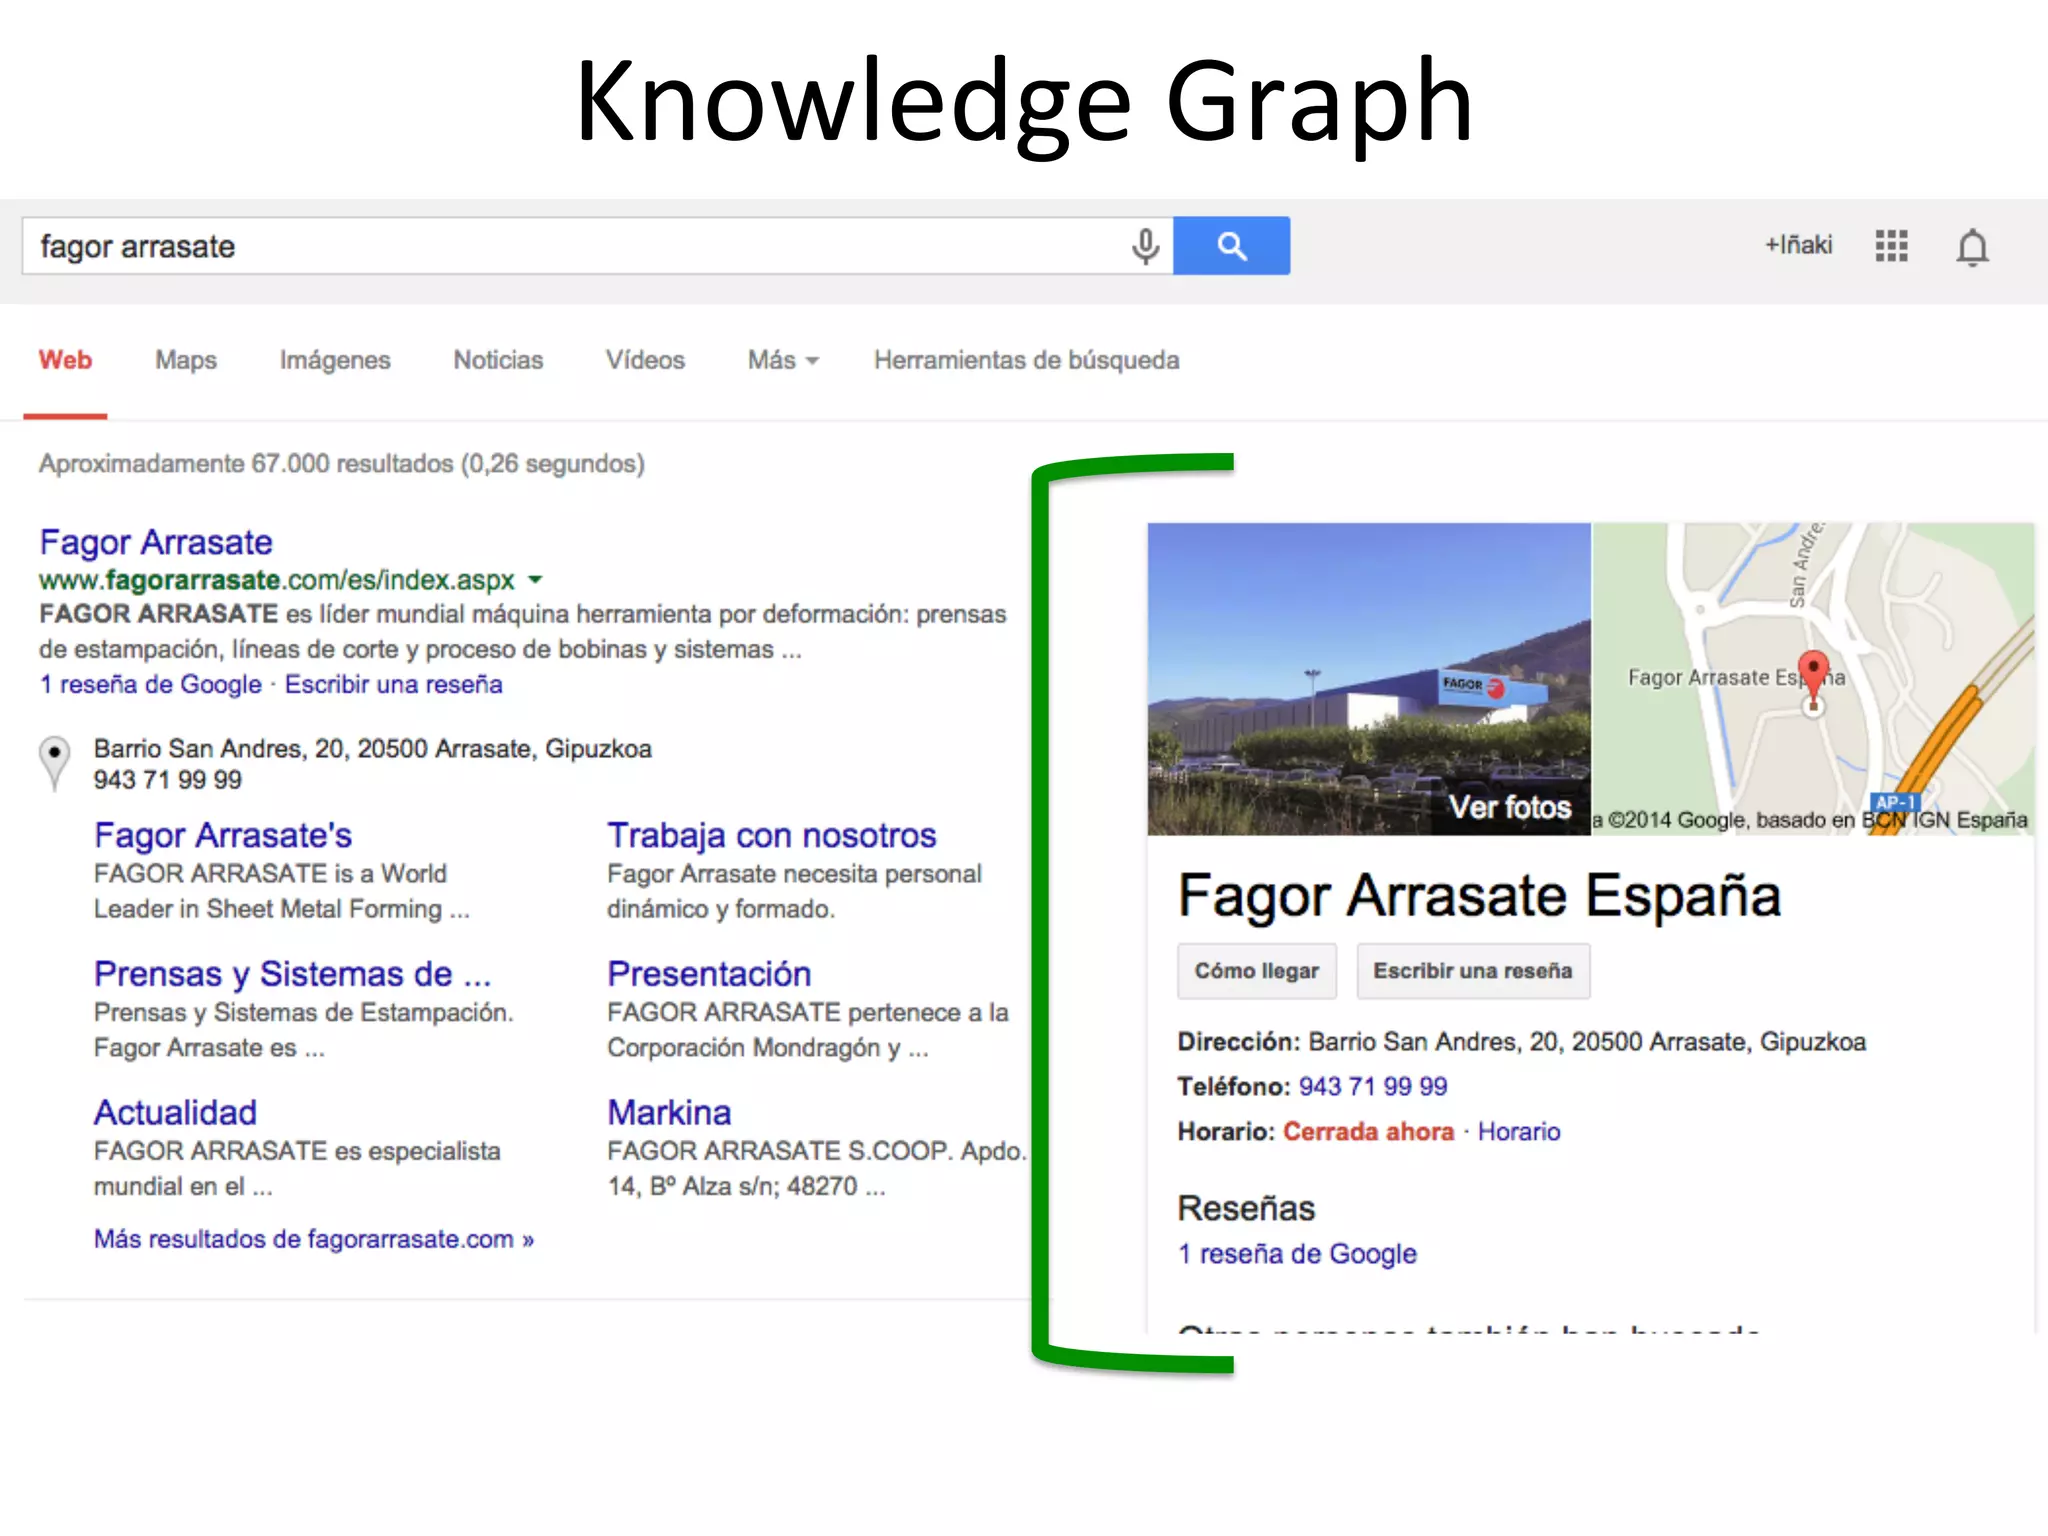Image resolution: width=2048 pixels, height=1536 pixels.
Task: Click the Dirección label in the panel
Action: coord(1238,1042)
